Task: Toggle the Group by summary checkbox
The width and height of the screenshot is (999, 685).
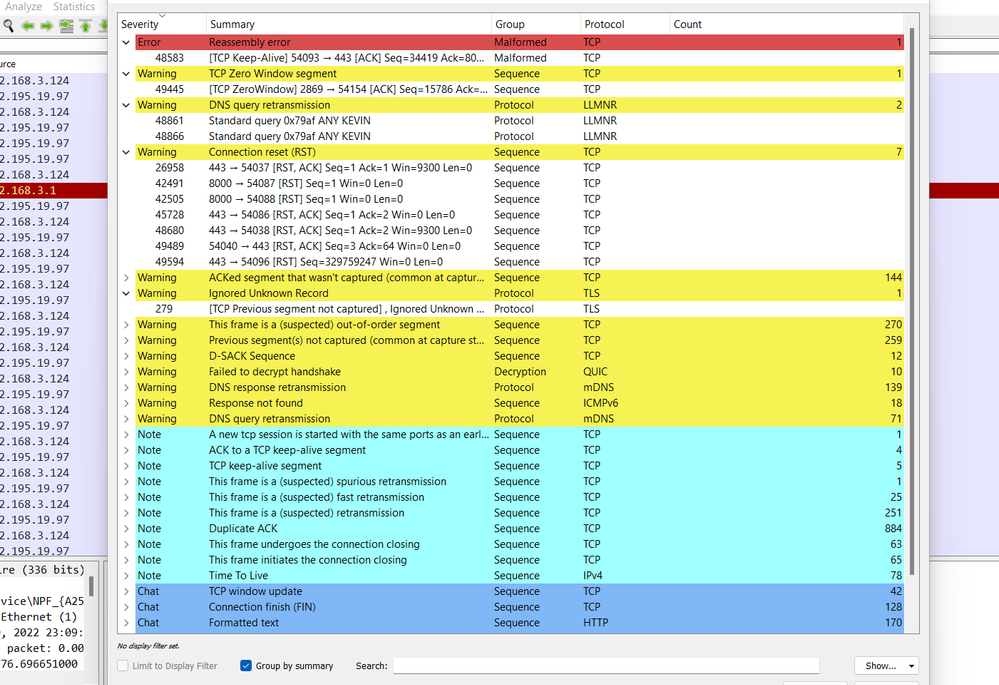Action: click(x=246, y=666)
